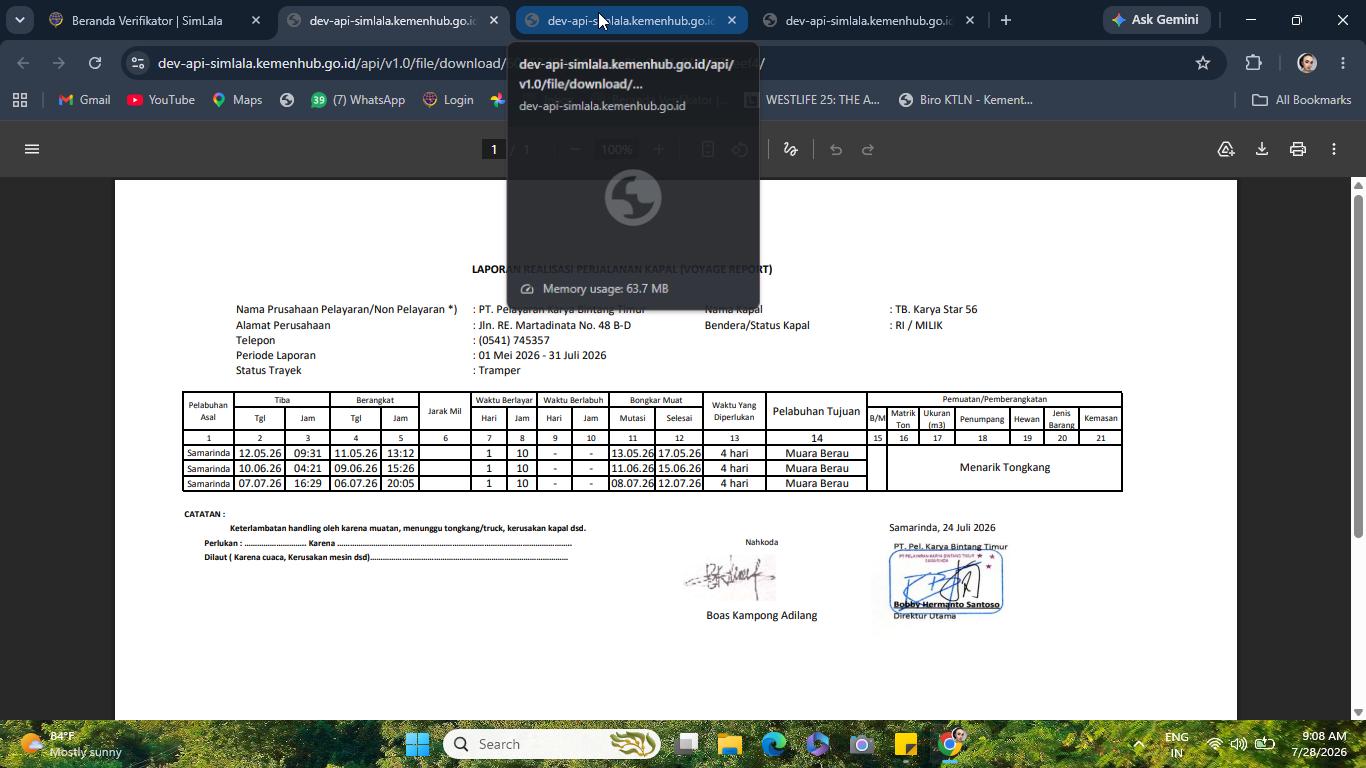
Task: Click the PDF vertical scrollbar thumb
Action: [x=1358, y=366]
